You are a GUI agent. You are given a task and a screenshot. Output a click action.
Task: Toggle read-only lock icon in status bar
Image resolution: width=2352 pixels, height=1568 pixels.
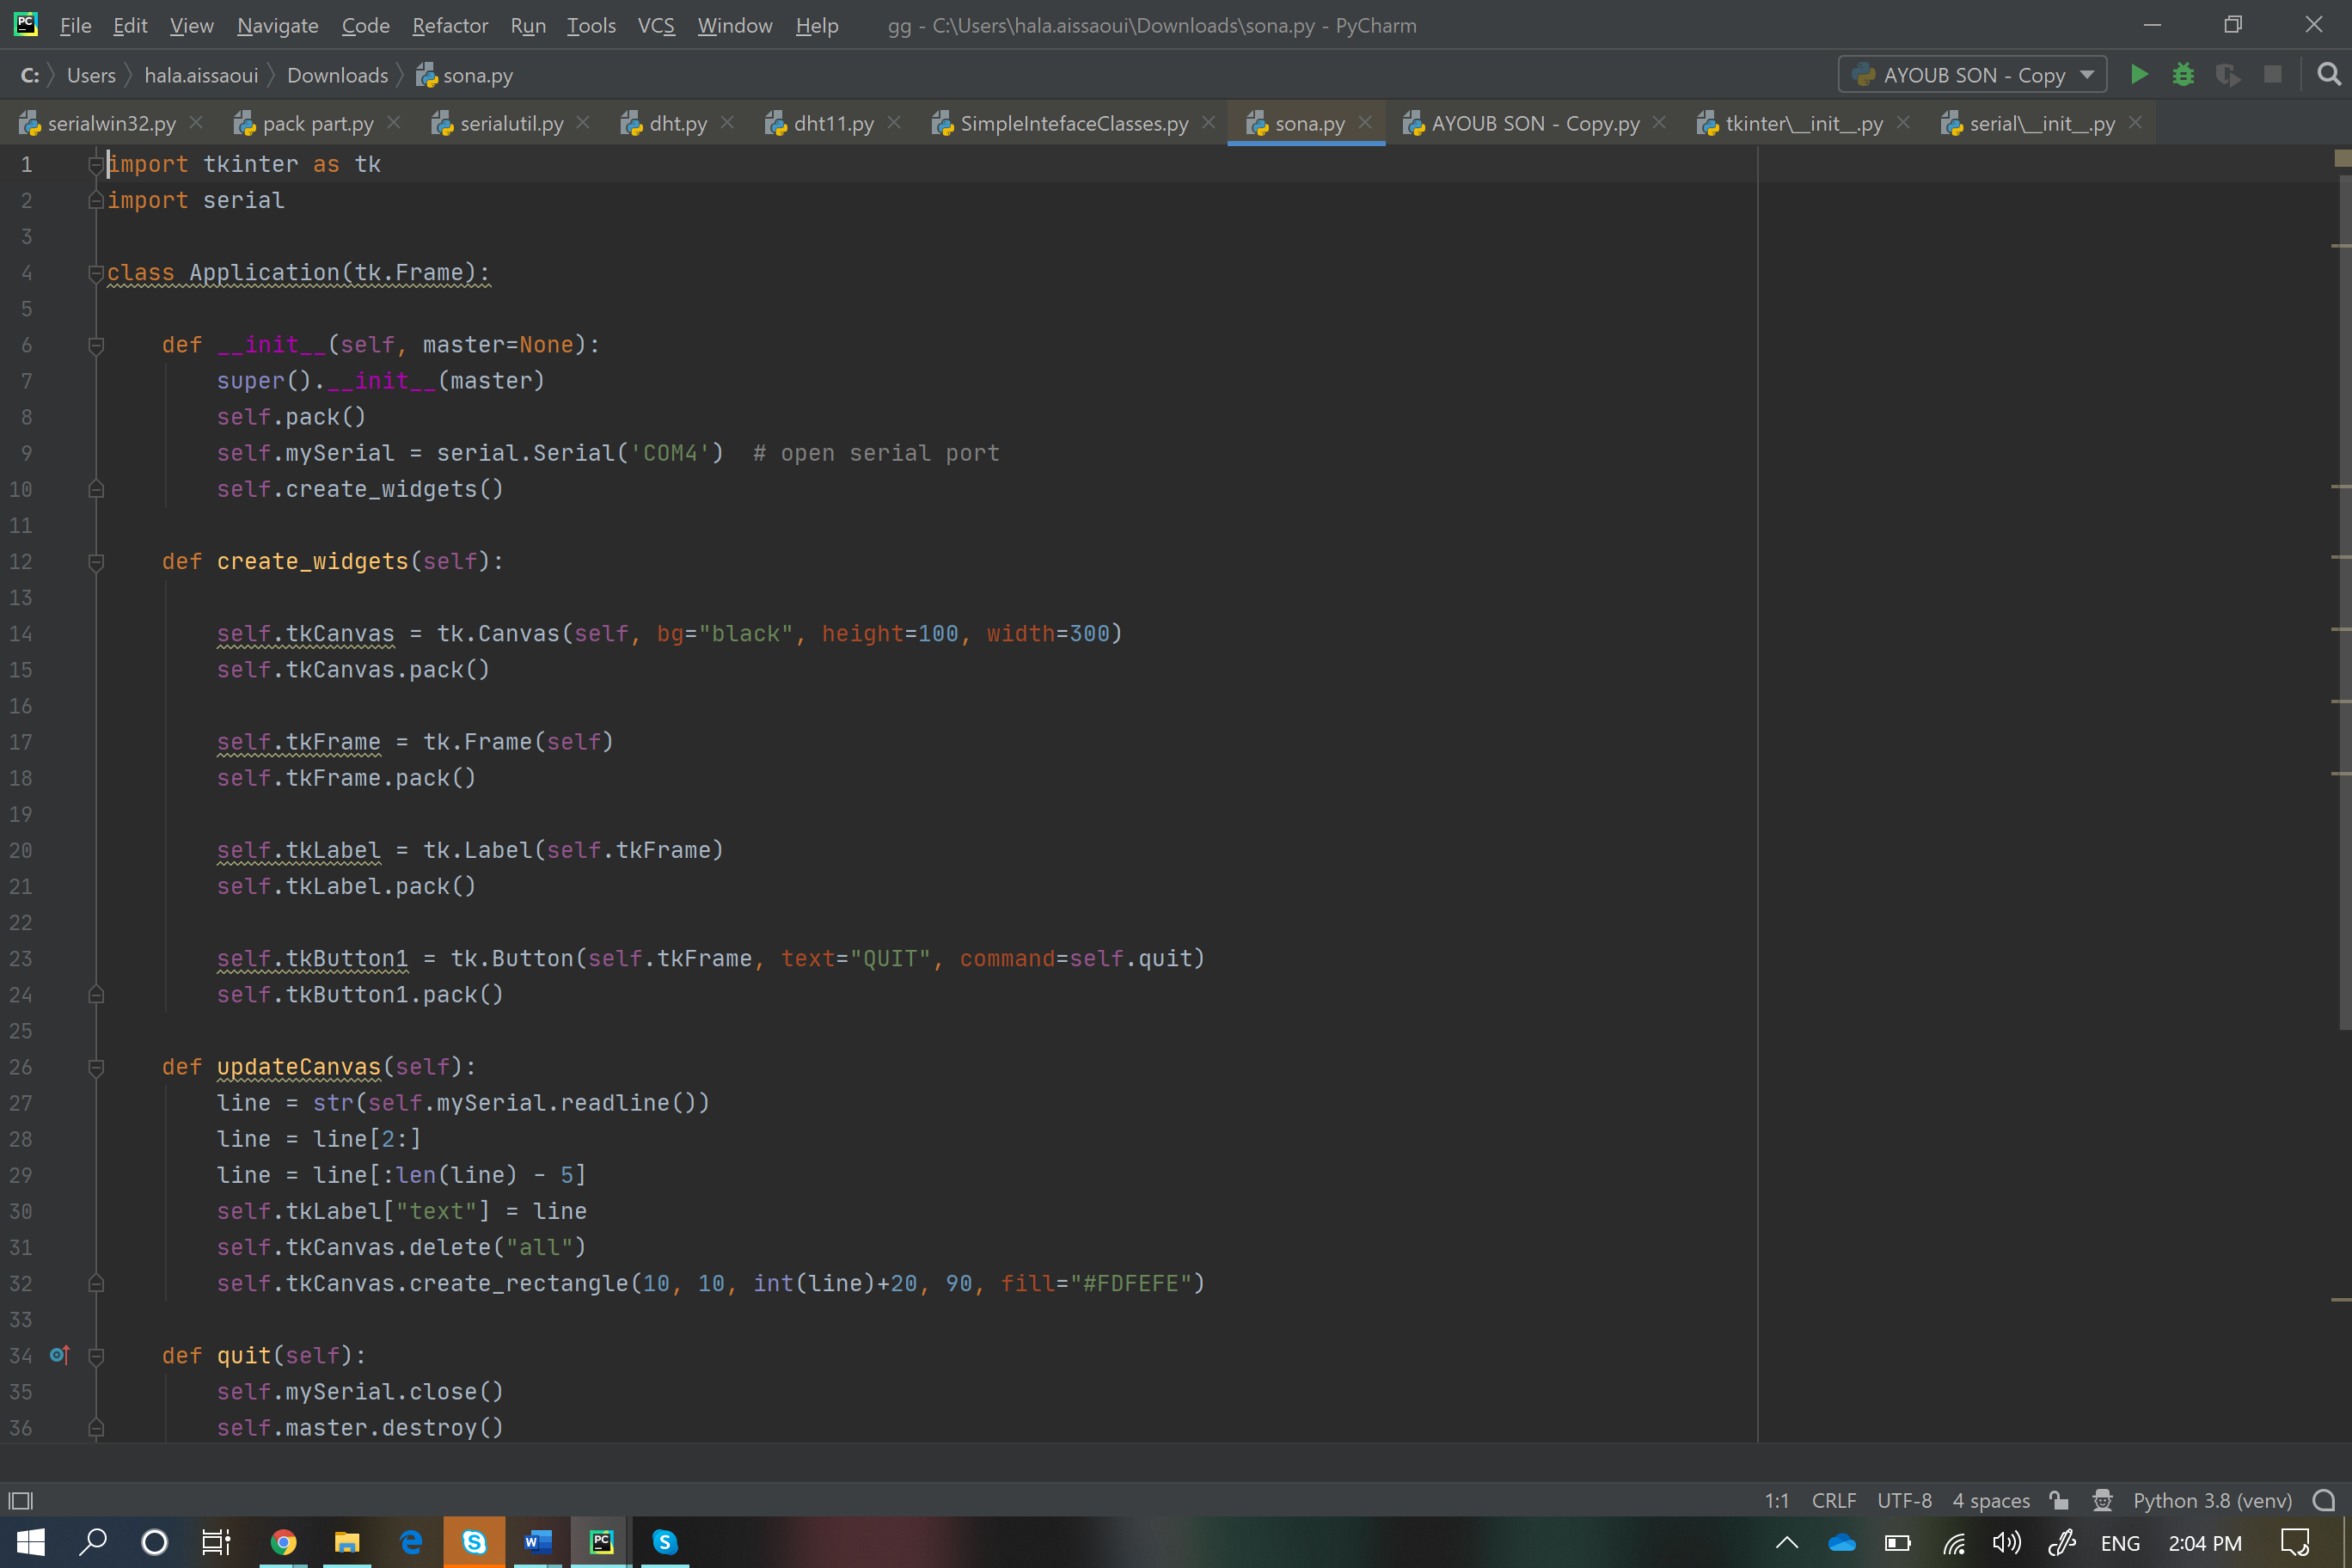pyautogui.click(x=2058, y=1500)
